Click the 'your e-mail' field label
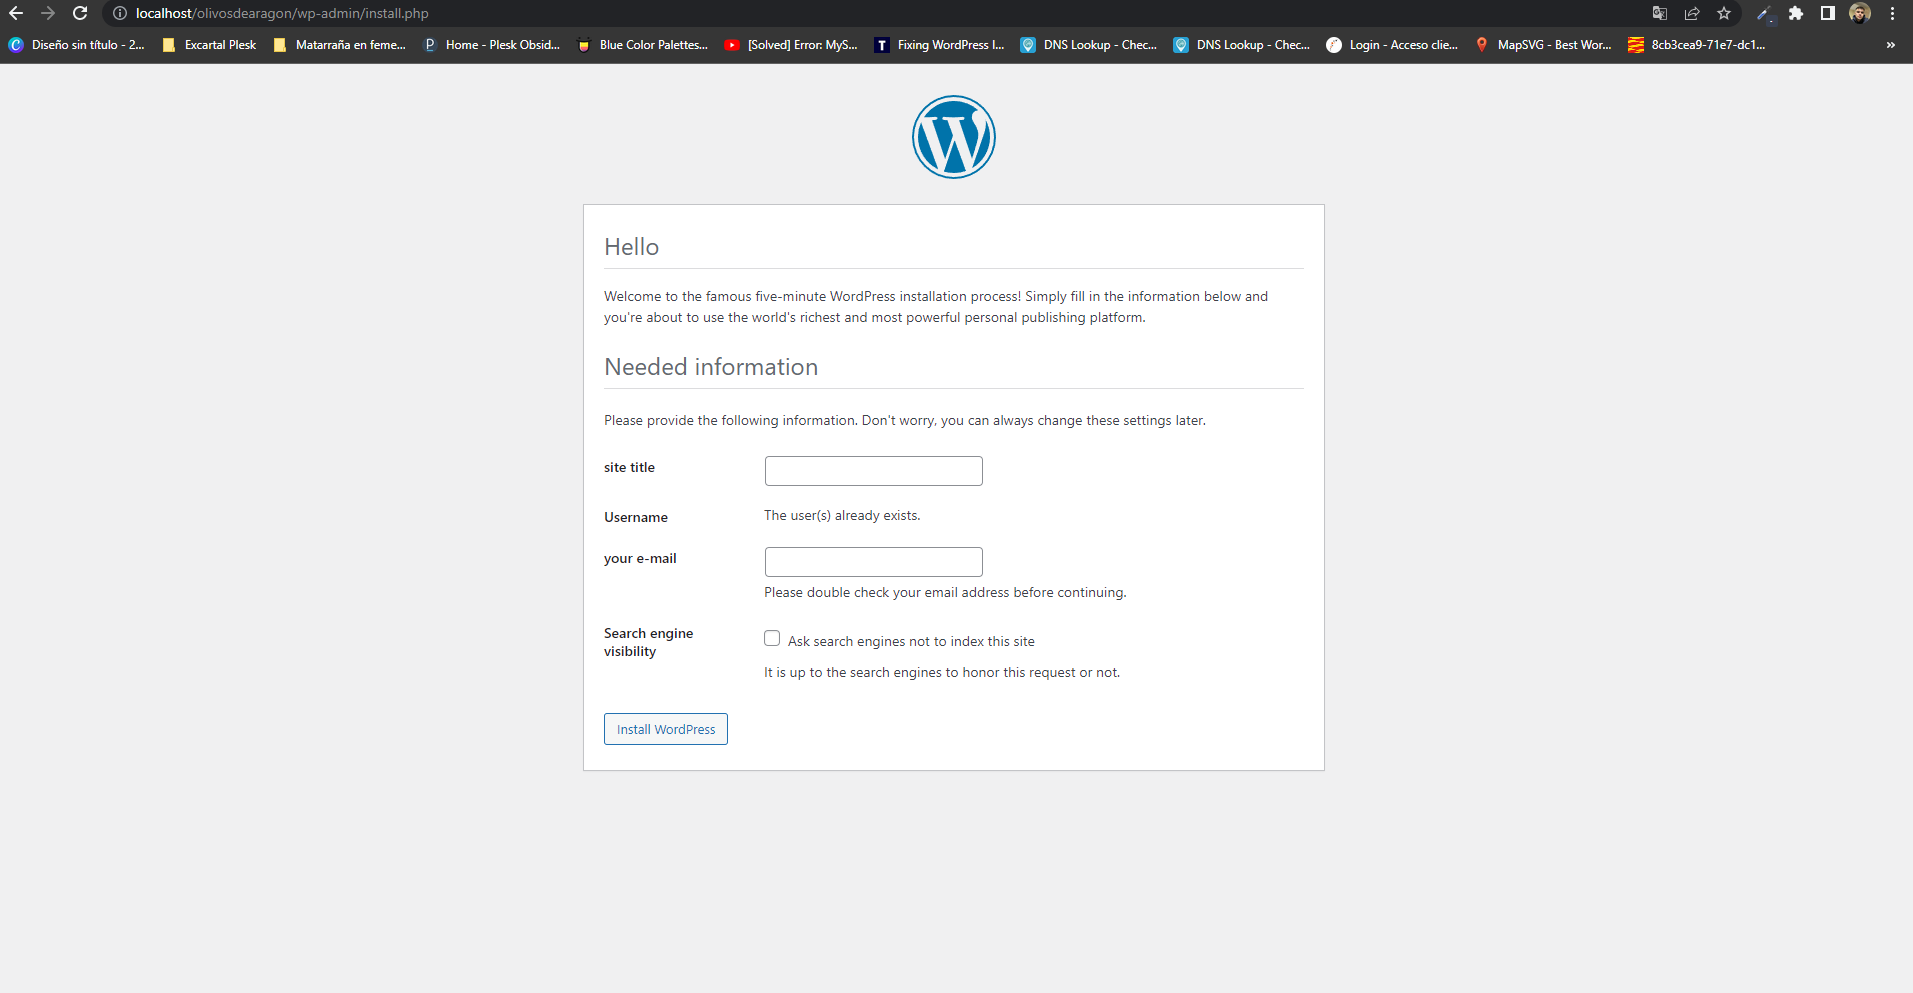 (640, 558)
